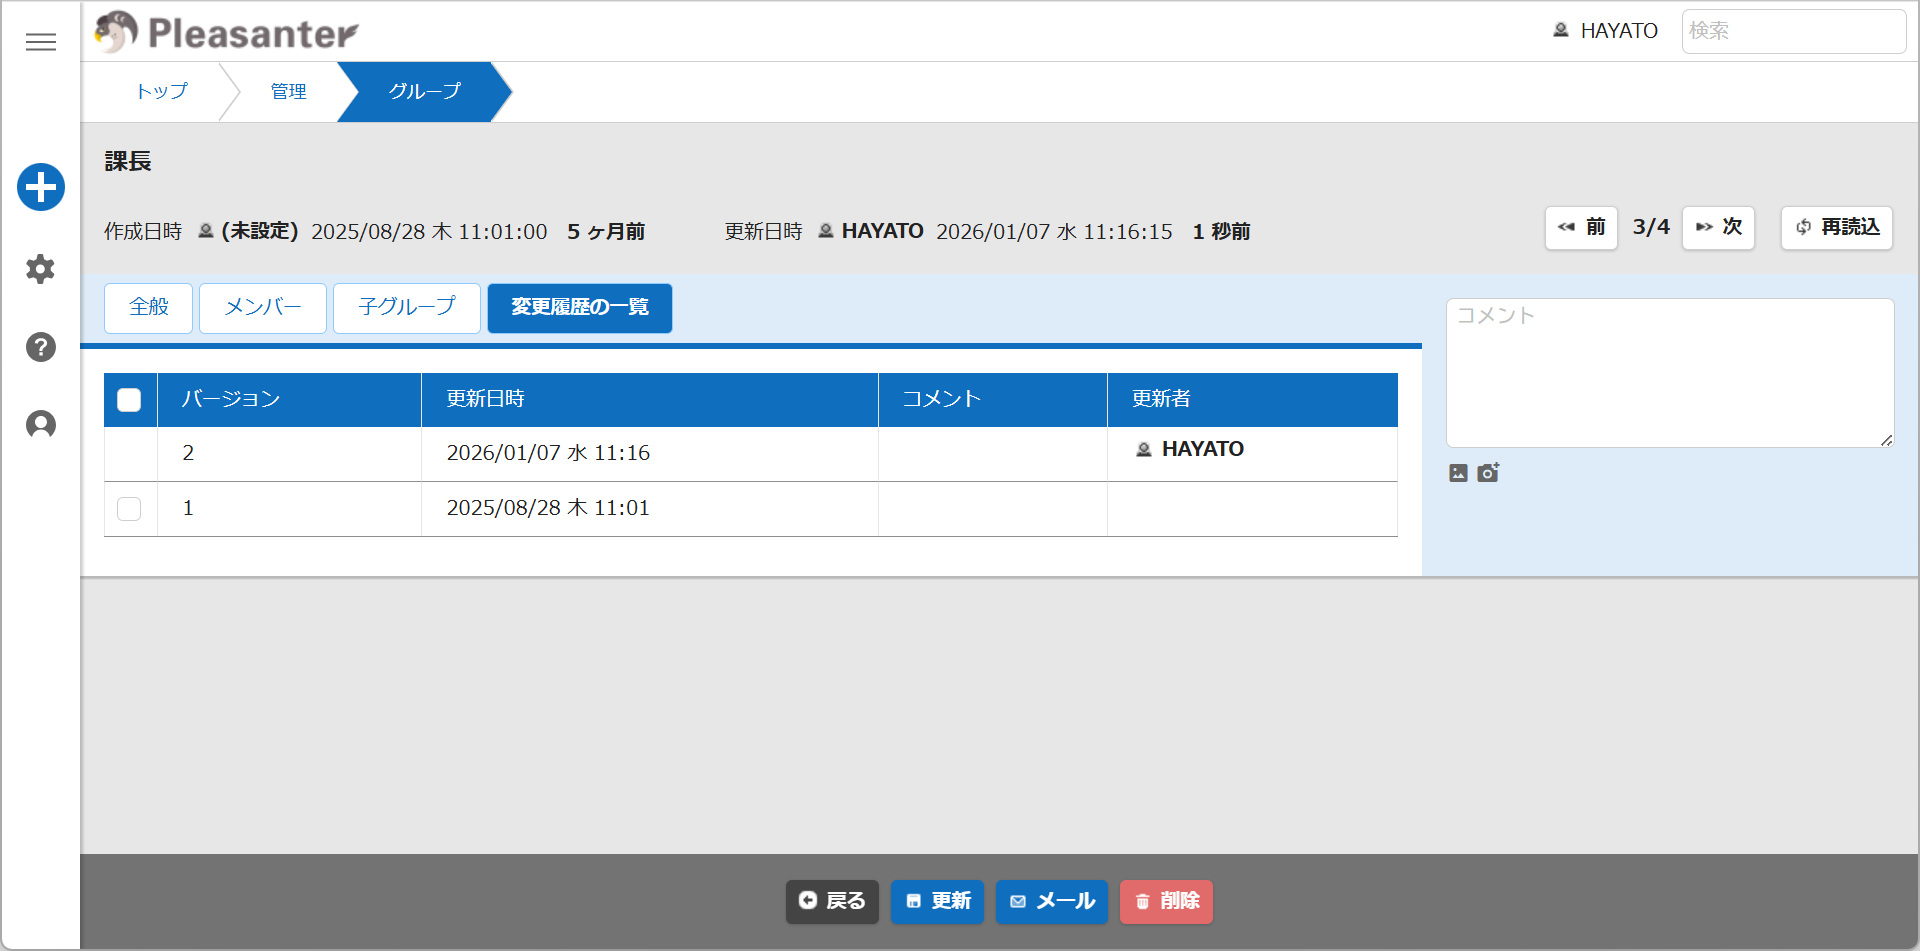1920x951 pixels.
Task: Click the 更新 update button
Action: coord(938,902)
